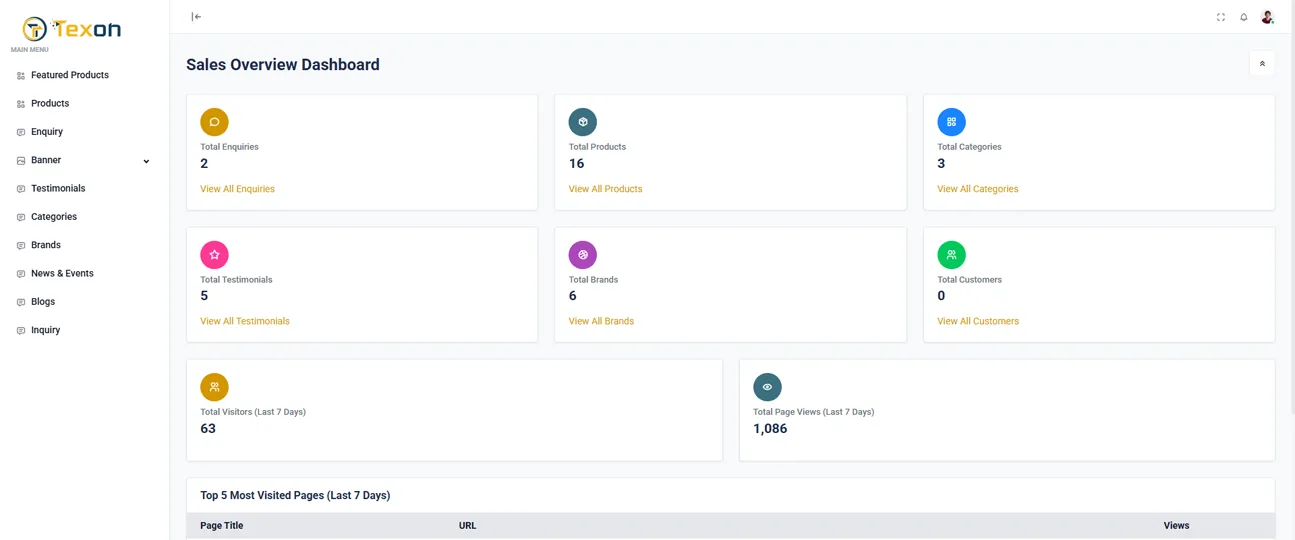The image size is (1295, 540).
Task: Follow View All Customers link
Action: point(978,321)
